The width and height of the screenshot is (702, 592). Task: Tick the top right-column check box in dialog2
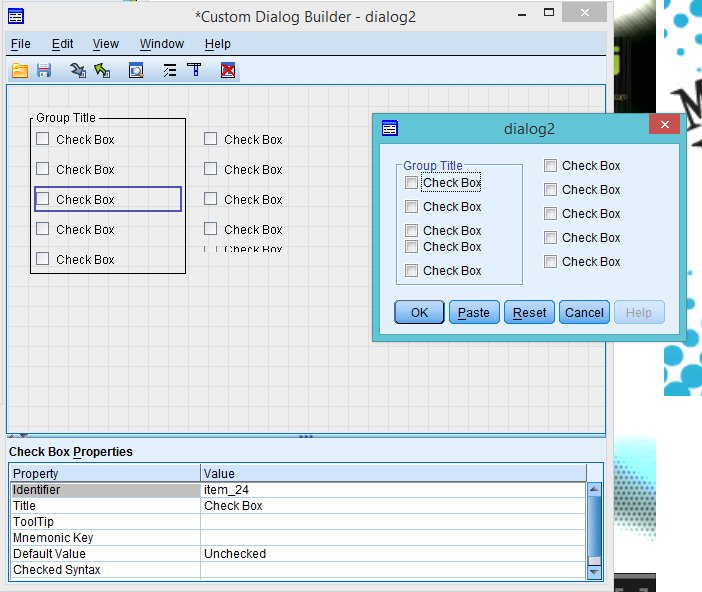tap(551, 166)
